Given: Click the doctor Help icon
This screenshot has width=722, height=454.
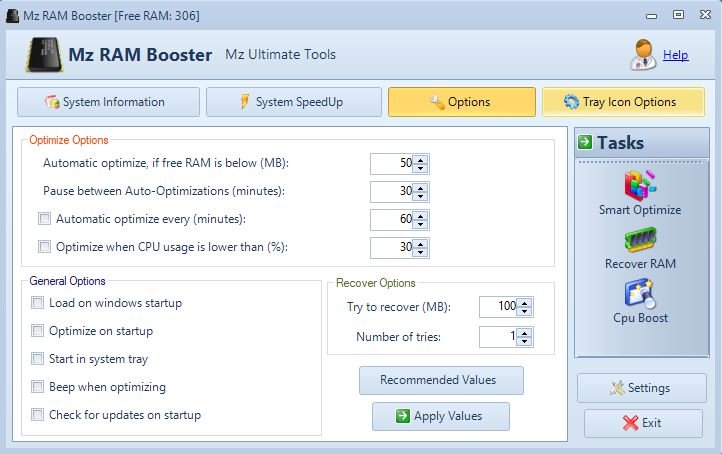Looking at the screenshot, I should [x=643, y=55].
